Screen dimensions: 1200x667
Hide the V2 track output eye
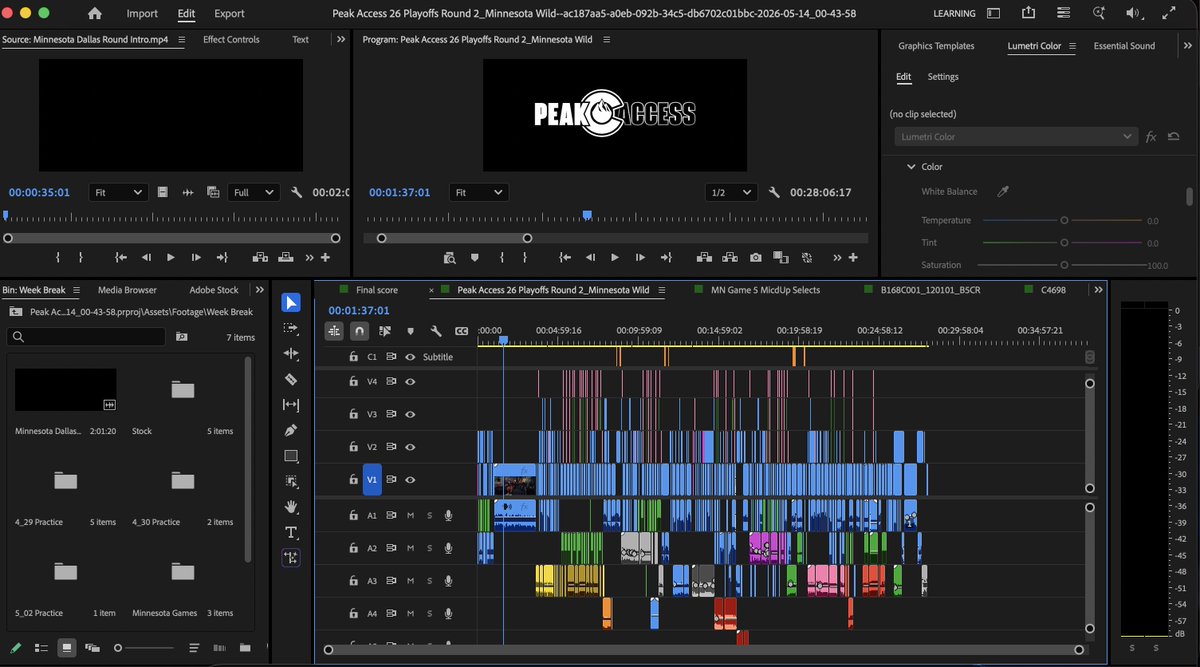pos(410,447)
